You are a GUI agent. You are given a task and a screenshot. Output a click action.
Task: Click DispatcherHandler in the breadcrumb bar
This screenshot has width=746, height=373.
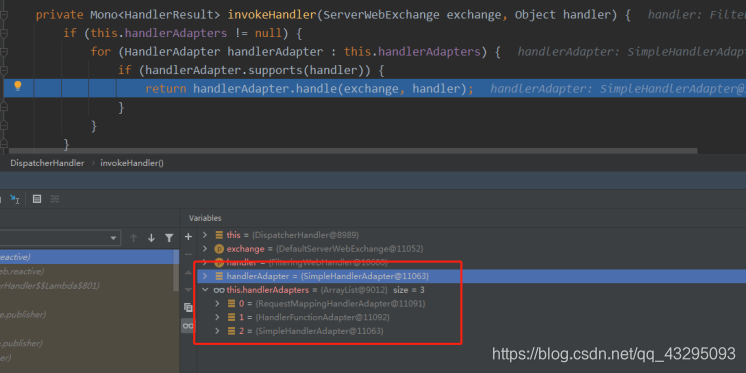pyautogui.click(x=47, y=163)
